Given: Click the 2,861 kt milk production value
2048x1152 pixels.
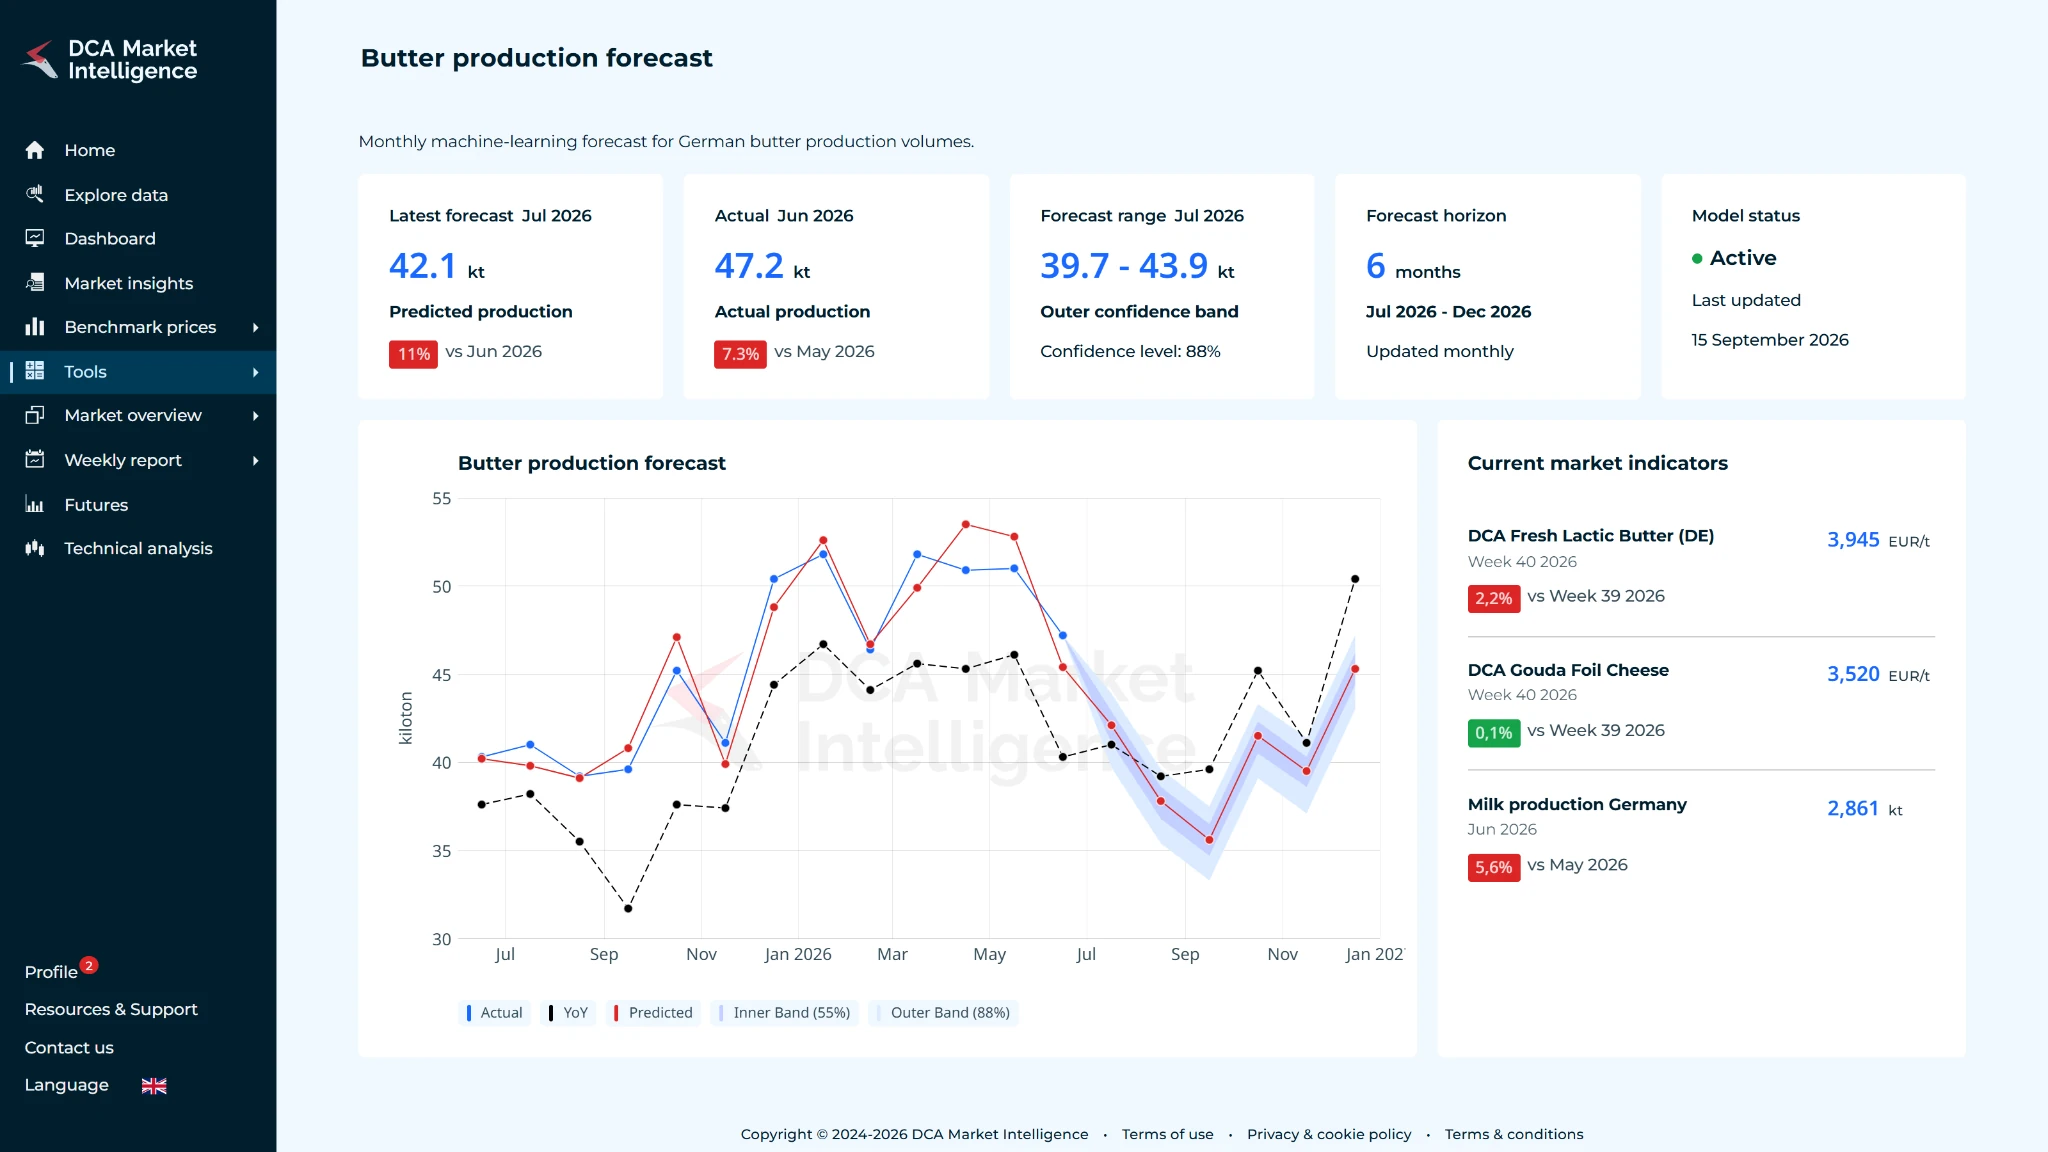Looking at the screenshot, I should click(1865, 808).
